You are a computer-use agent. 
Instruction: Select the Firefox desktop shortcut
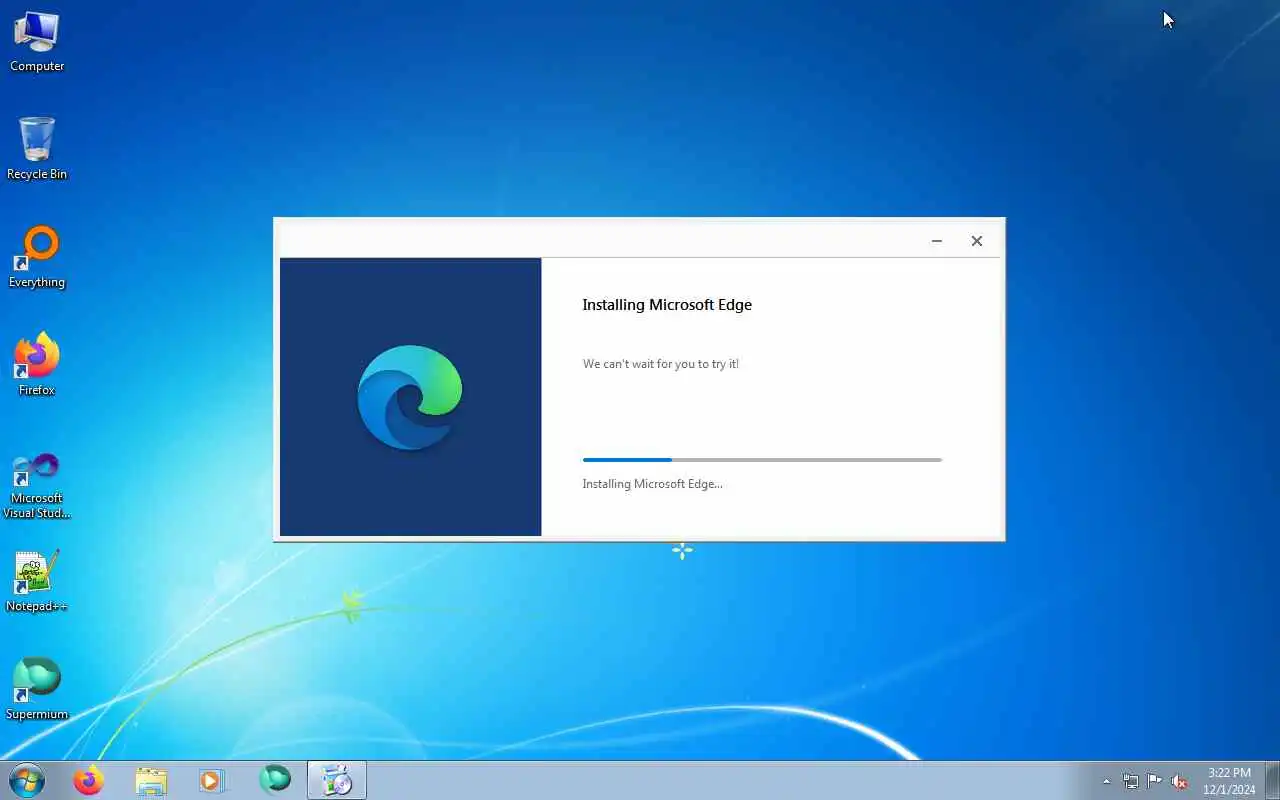tap(37, 365)
